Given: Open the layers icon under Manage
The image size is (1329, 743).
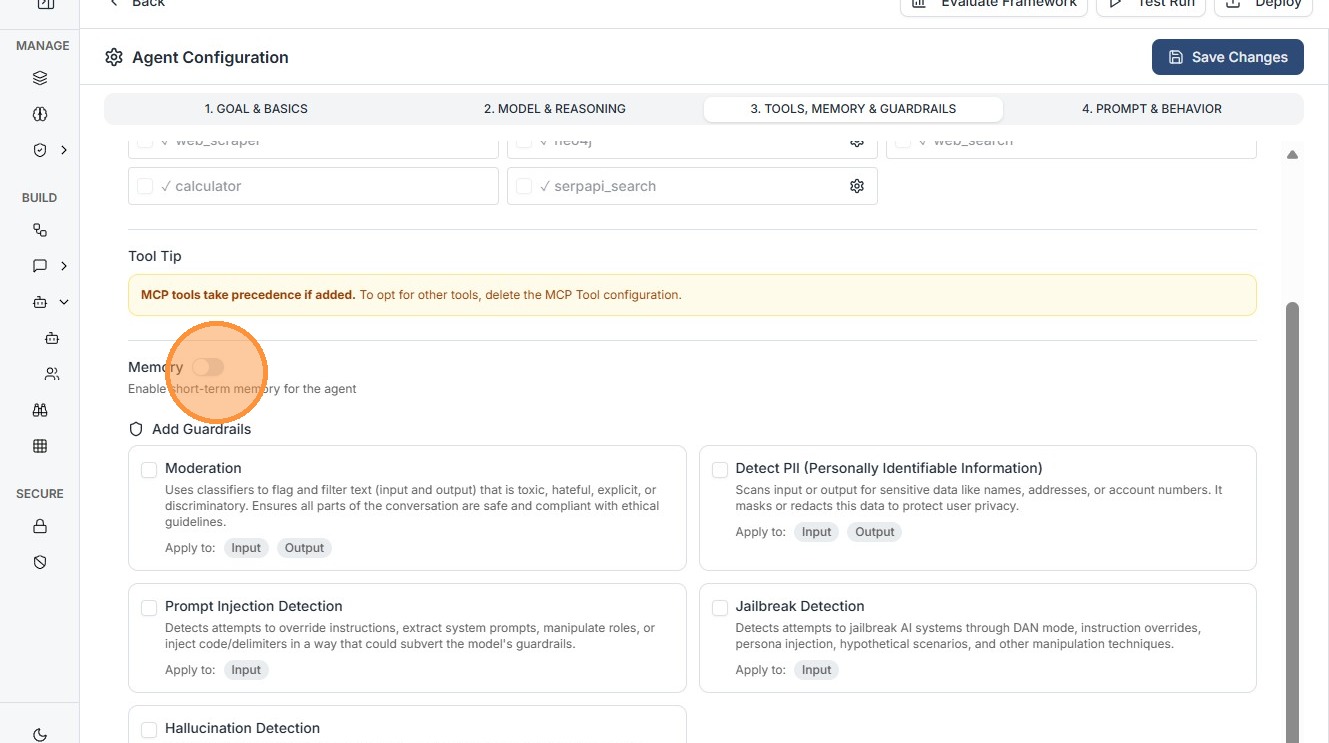Looking at the screenshot, I should (40, 78).
